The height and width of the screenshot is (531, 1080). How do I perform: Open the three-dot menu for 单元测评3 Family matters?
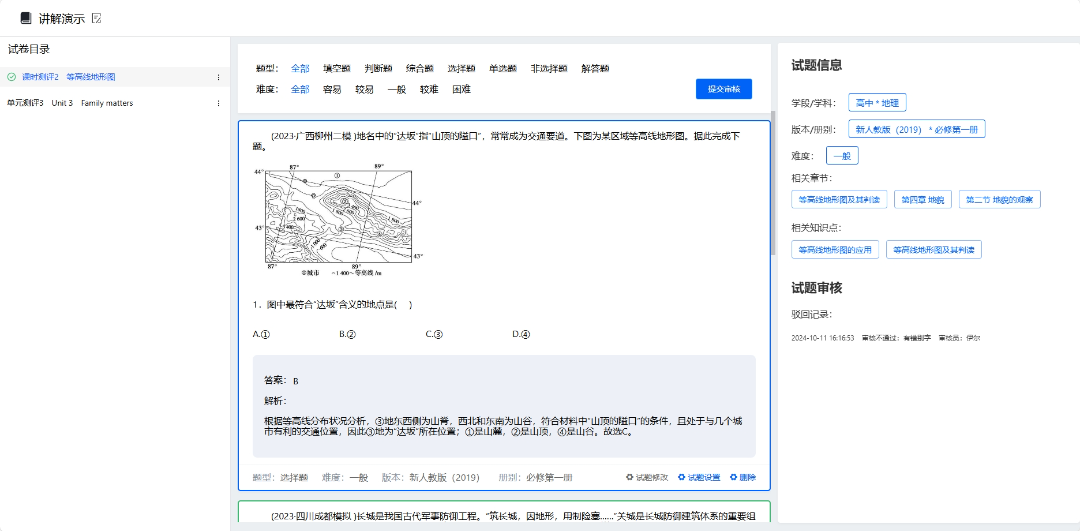click(218, 103)
